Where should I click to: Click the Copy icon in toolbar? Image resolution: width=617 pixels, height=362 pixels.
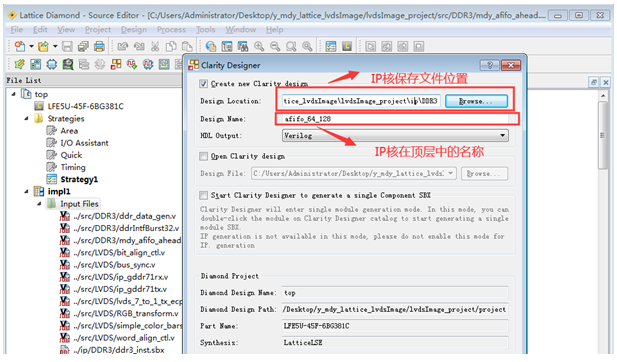tap(171, 46)
